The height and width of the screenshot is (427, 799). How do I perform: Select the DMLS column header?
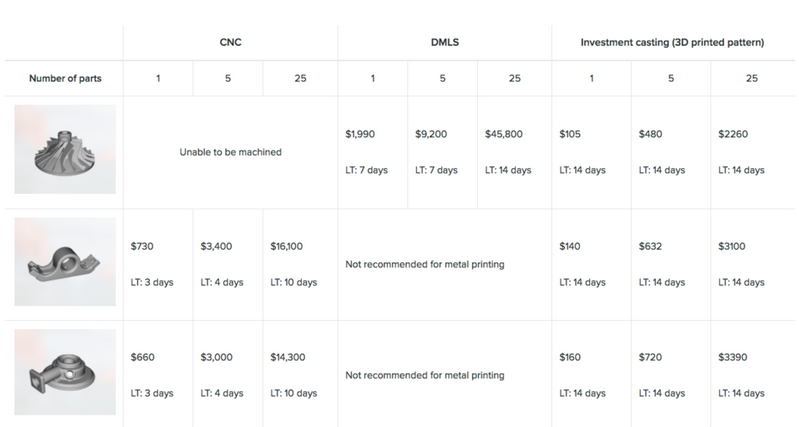click(445, 42)
